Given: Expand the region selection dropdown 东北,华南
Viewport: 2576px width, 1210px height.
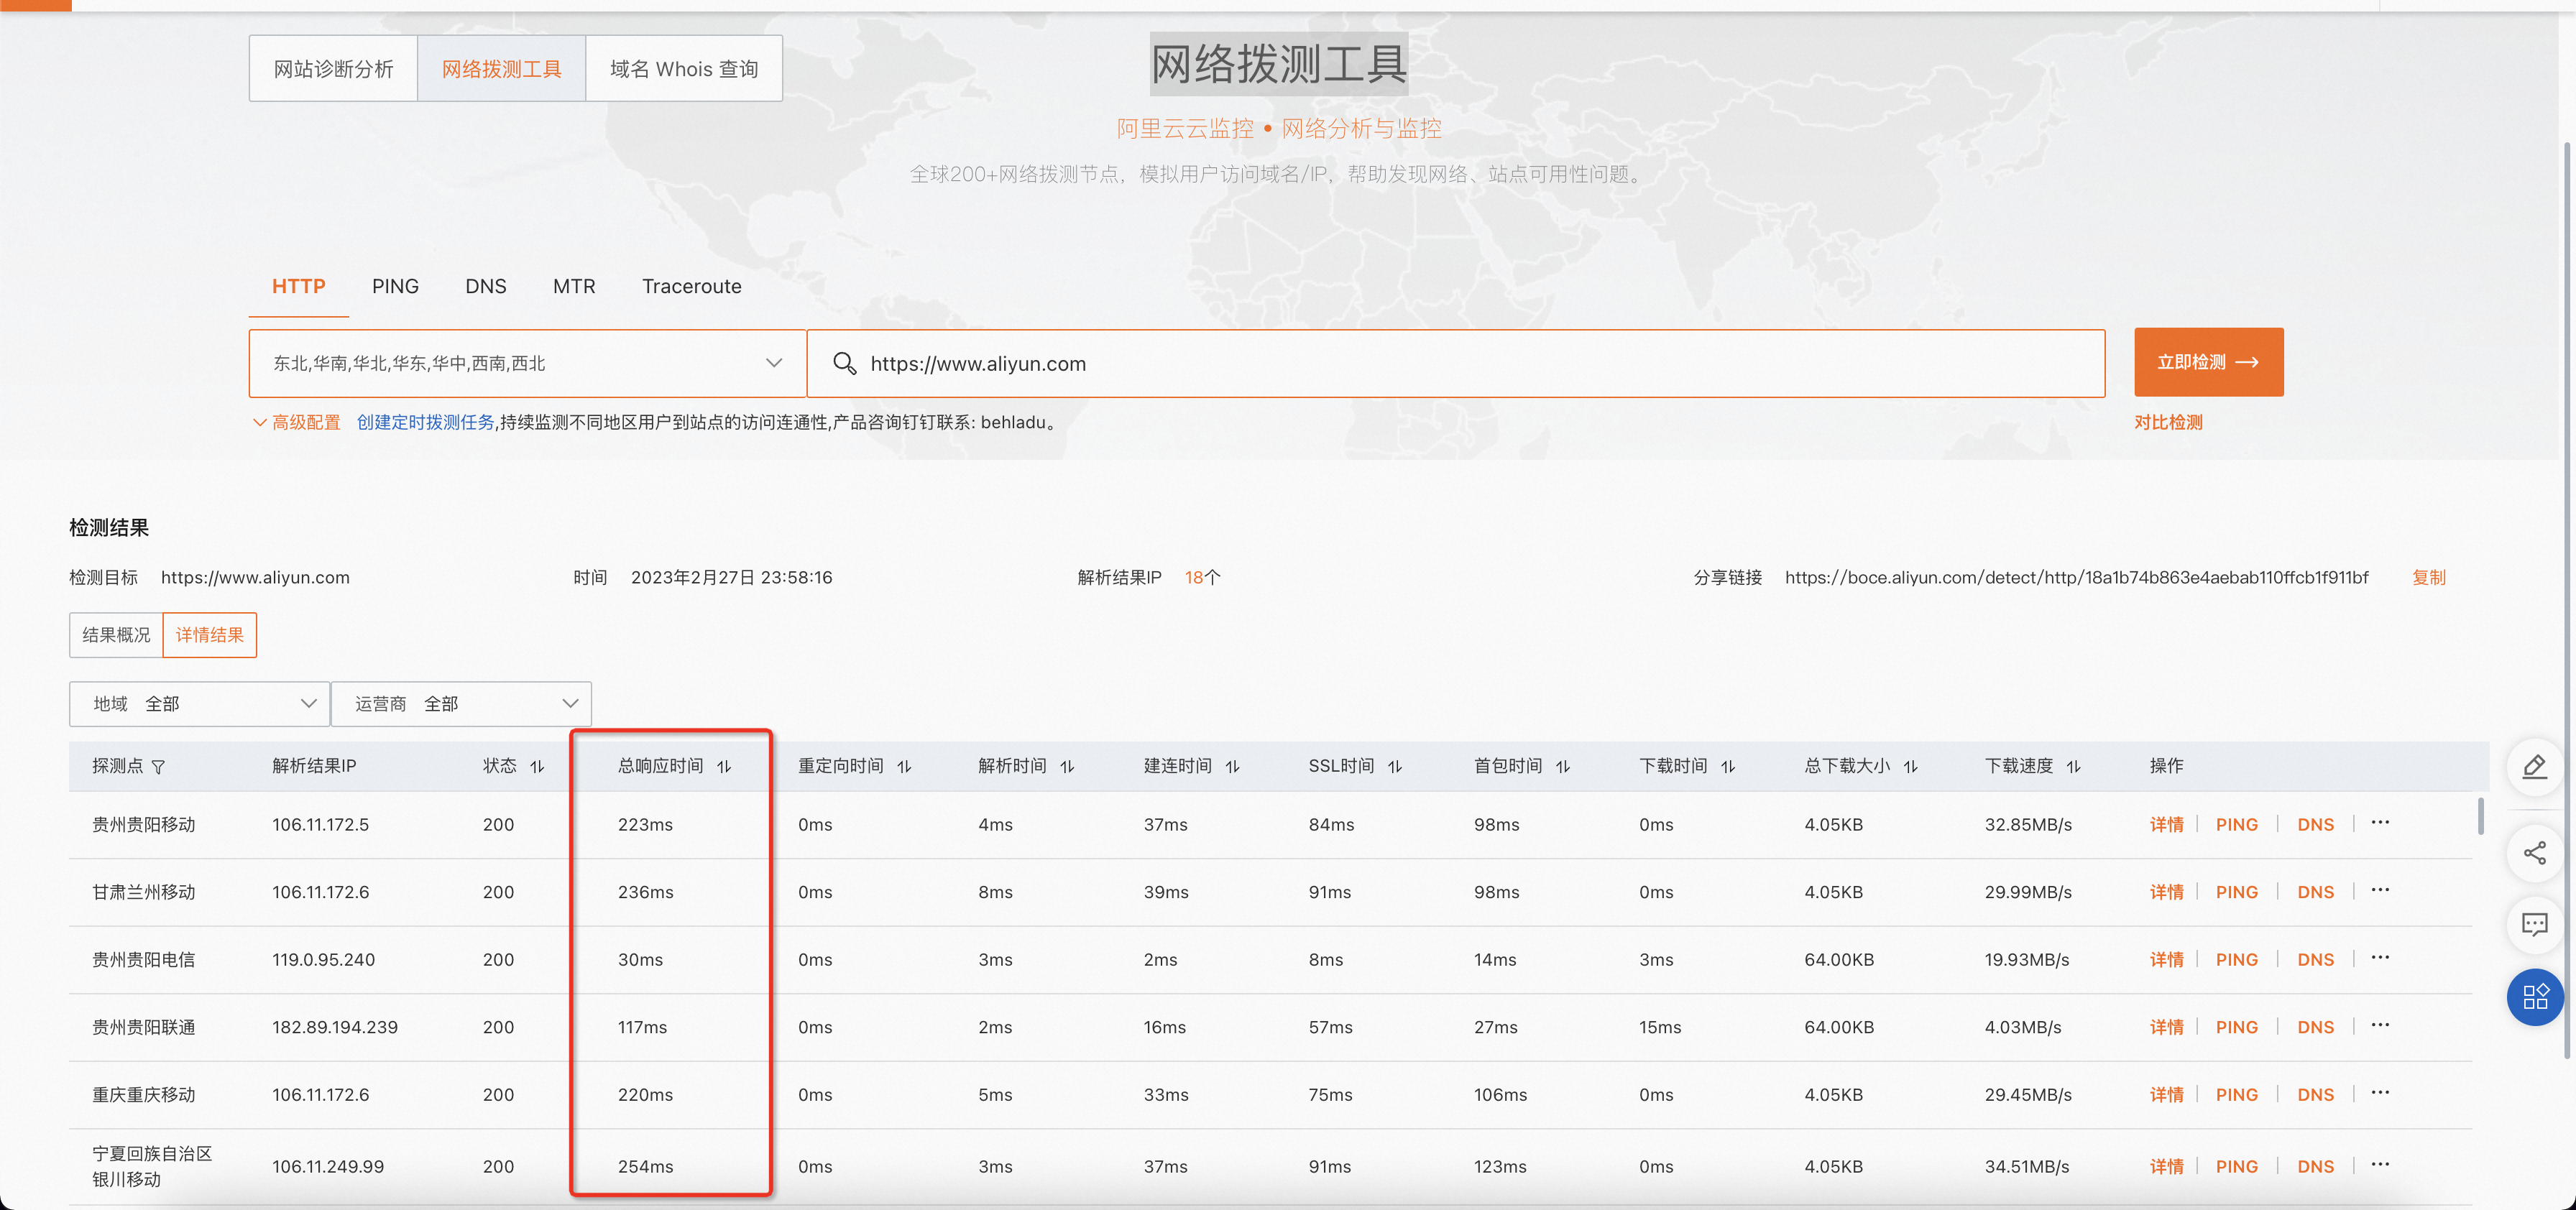Looking at the screenshot, I should [x=527, y=363].
